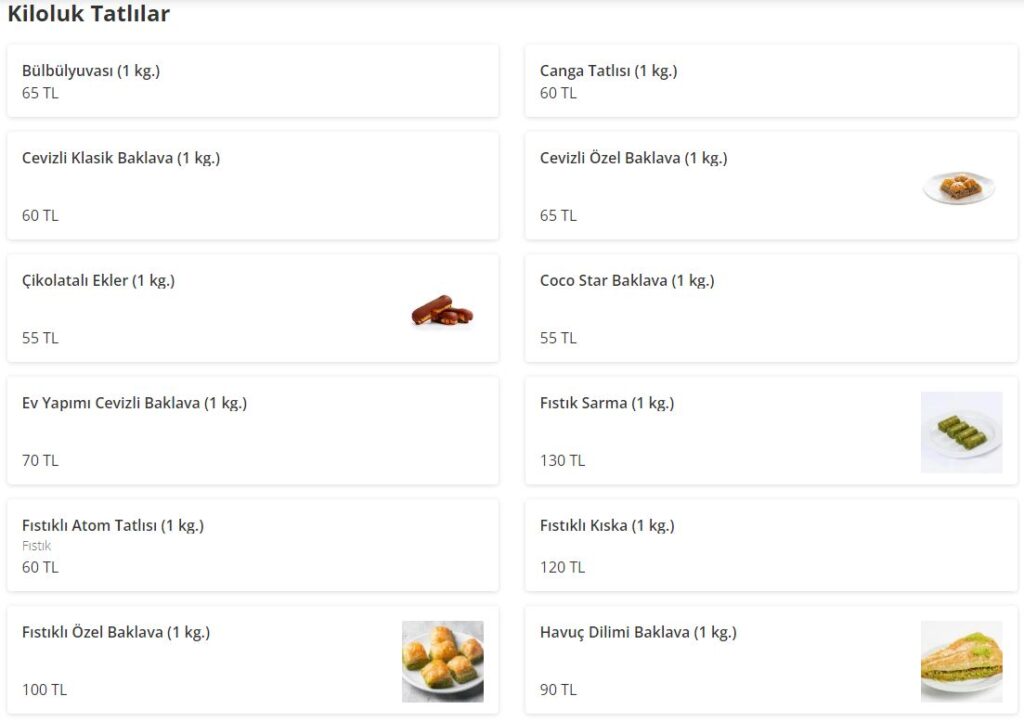Select Fıstıklı Atom Tatlısı (1 kg.)
Image resolution: width=1024 pixels, height=722 pixels.
click(113, 525)
